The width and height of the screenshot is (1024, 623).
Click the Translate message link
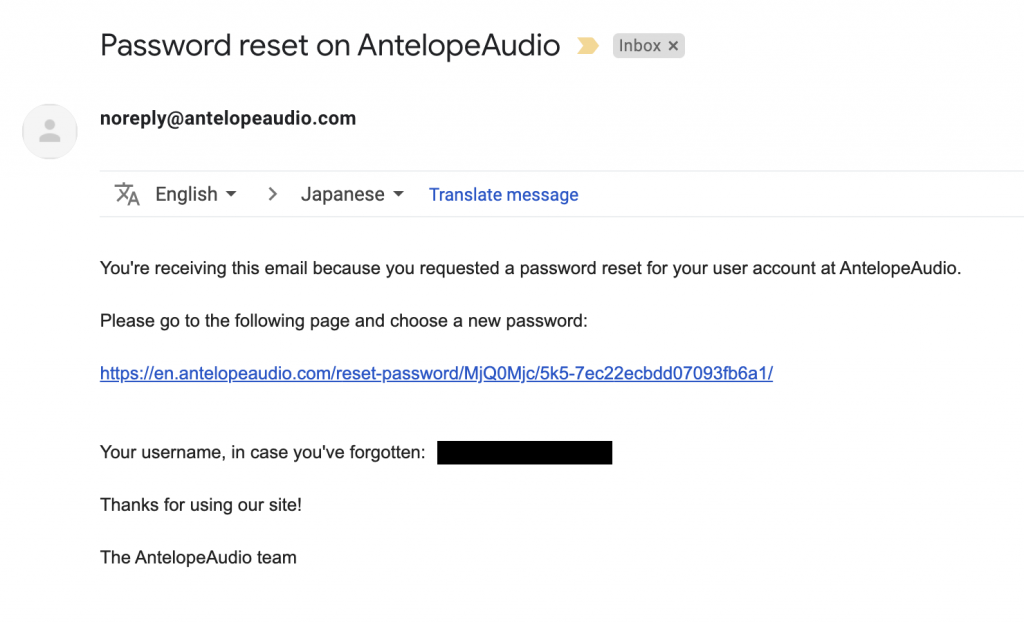pyautogui.click(x=504, y=195)
